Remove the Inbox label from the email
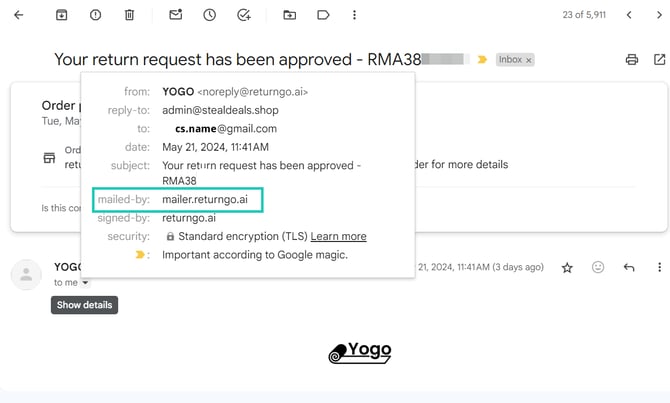Viewport: 670px width, 403px height. (529, 60)
